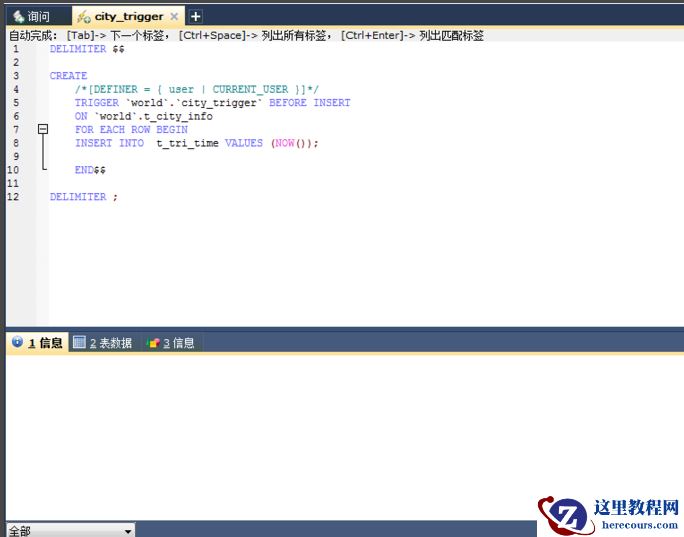The image size is (684, 537).
Task: Click BEFORE INSERT text on line 5
Action: pyautogui.click(x=310, y=103)
